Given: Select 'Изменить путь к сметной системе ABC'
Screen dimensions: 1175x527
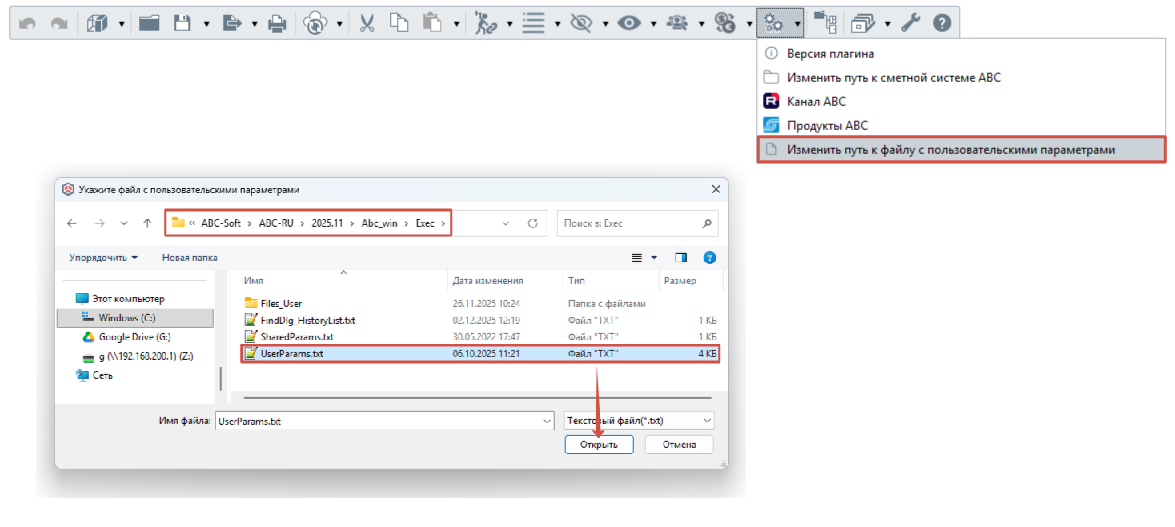Looking at the screenshot, I should point(961,77).
